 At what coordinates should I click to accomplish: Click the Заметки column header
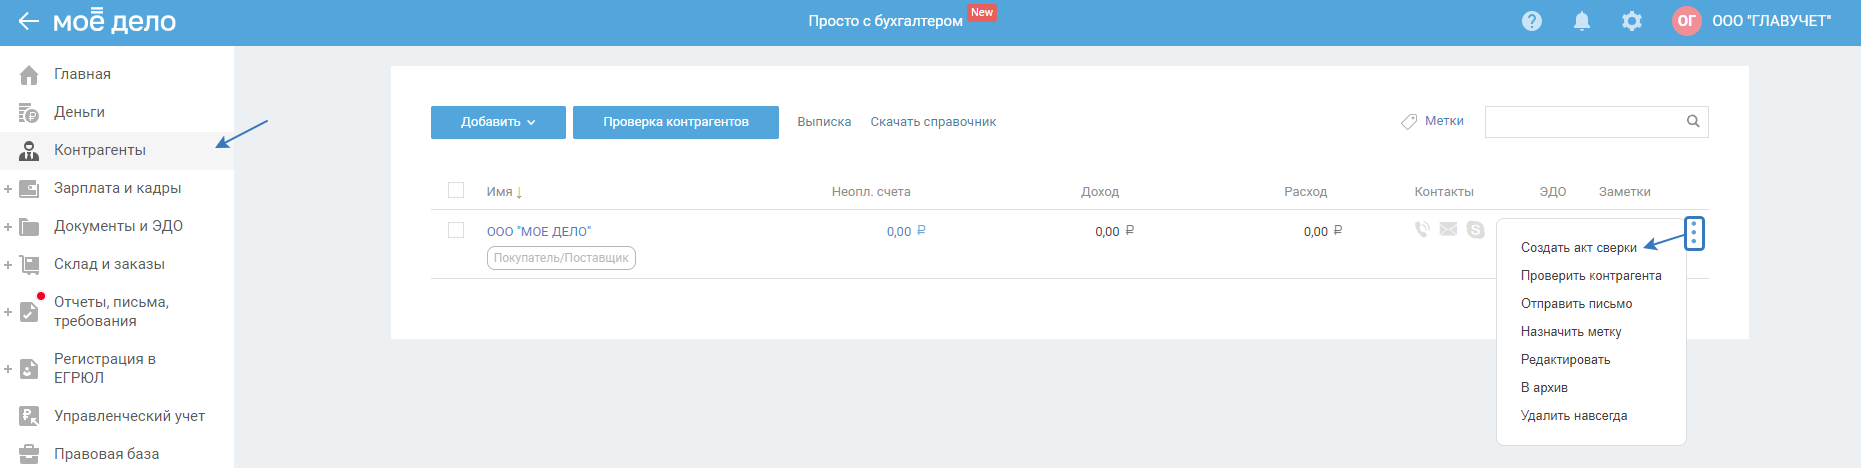coord(1625,192)
